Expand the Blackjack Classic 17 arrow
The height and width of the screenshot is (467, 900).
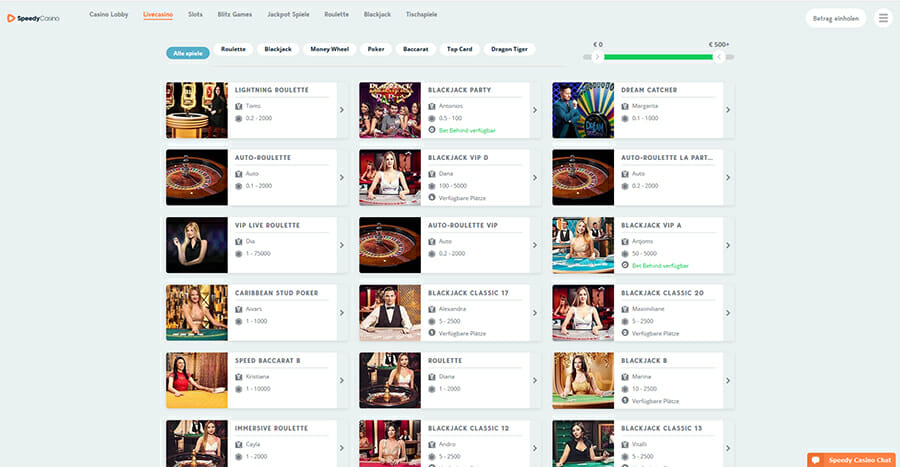[x=535, y=313]
